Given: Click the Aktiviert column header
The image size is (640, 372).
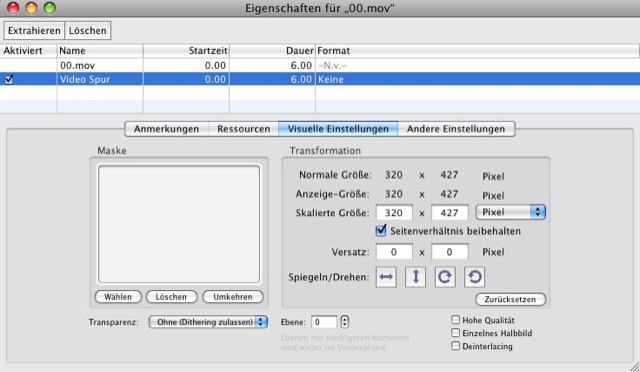Looking at the screenshot, I should tap(28, 51).
